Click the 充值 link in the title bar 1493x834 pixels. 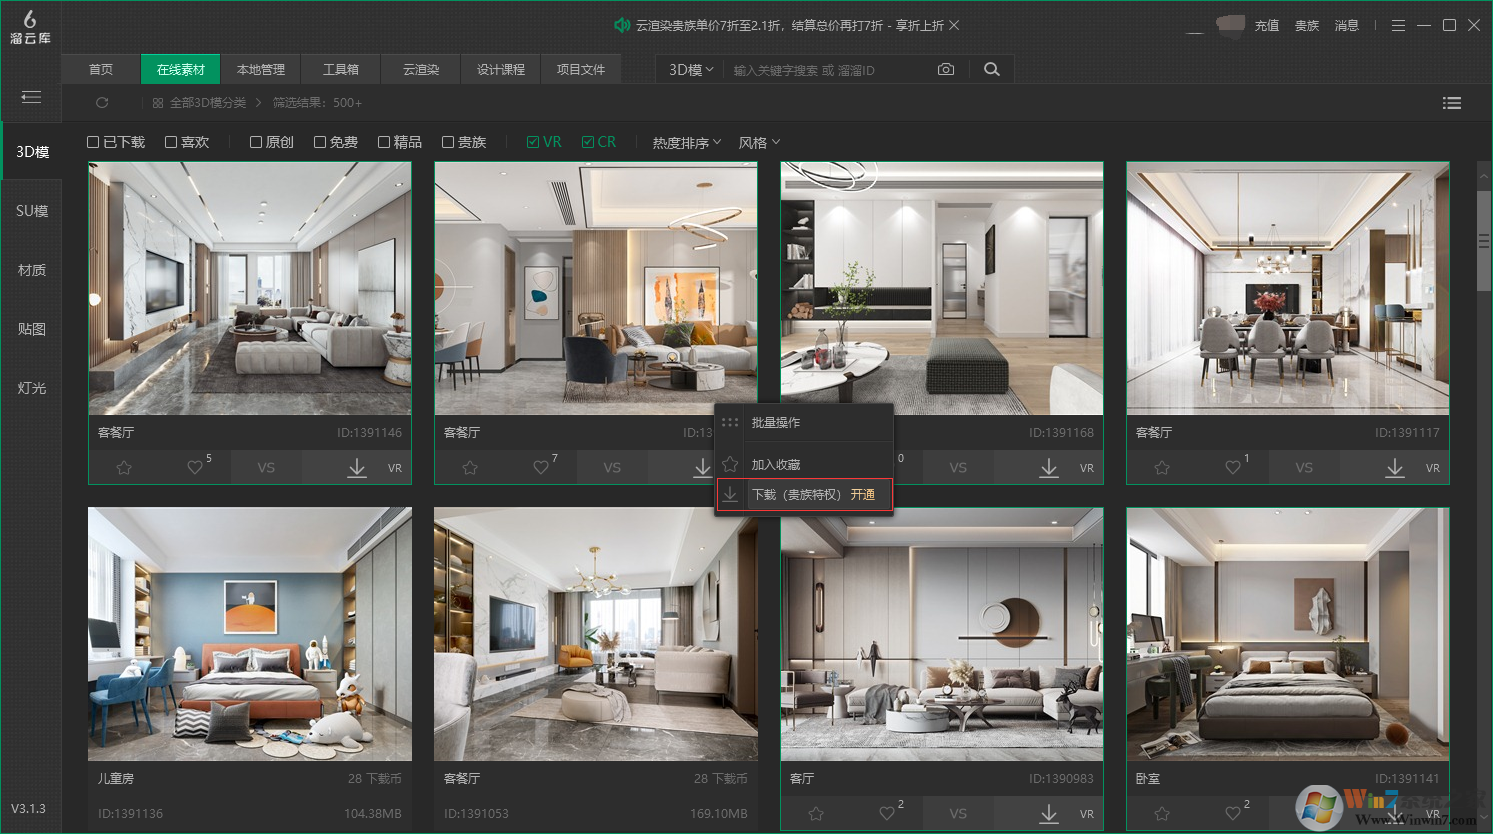1267,25
